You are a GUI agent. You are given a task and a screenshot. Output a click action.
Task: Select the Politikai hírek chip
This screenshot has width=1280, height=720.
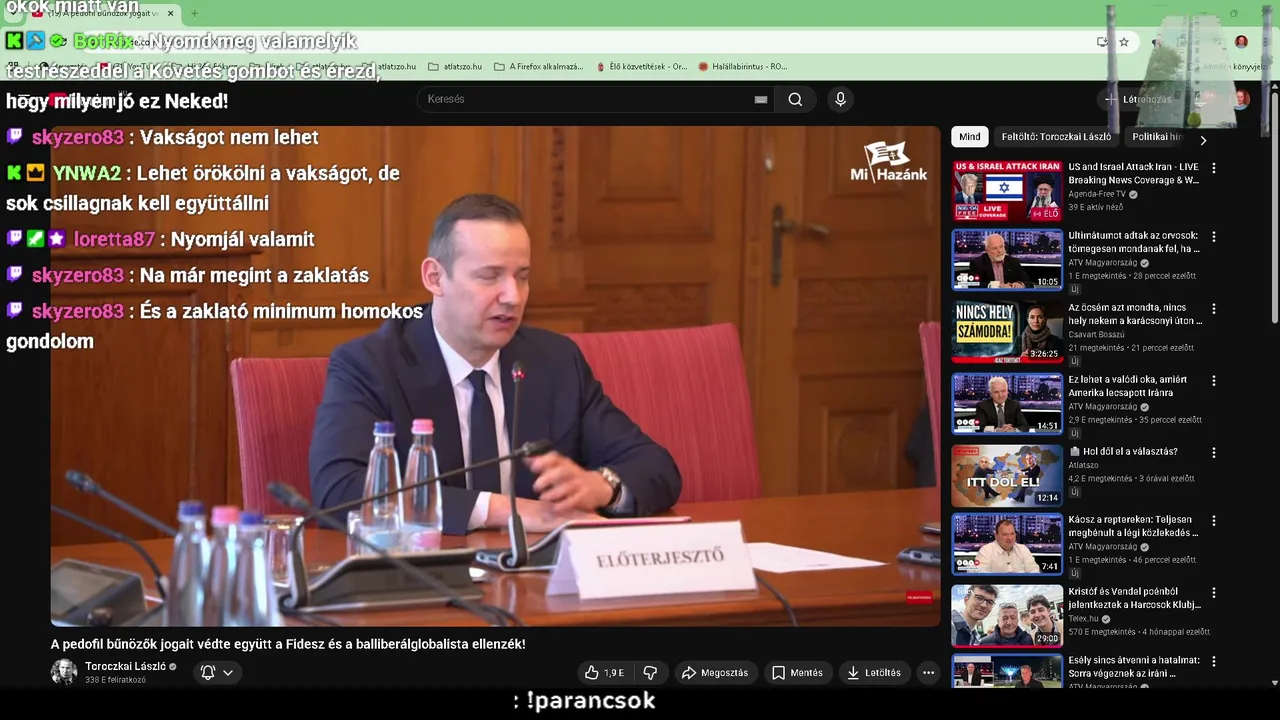[x=1156, y=137]
